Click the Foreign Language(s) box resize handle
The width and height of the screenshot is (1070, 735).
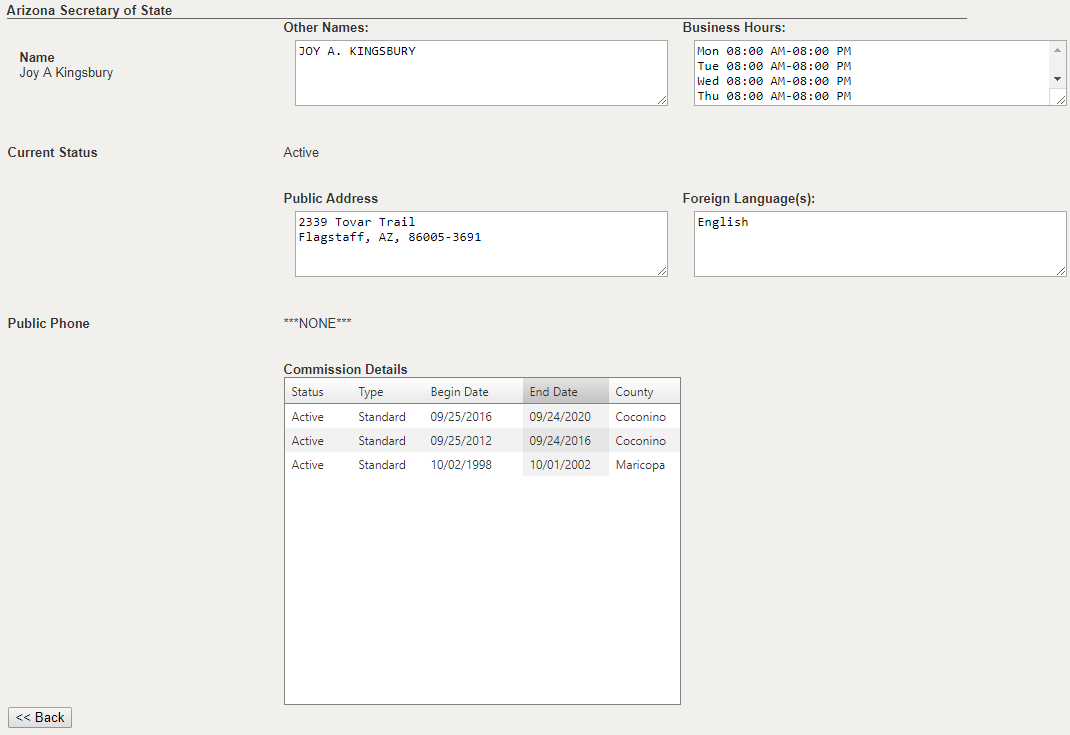click(1060, 271)
